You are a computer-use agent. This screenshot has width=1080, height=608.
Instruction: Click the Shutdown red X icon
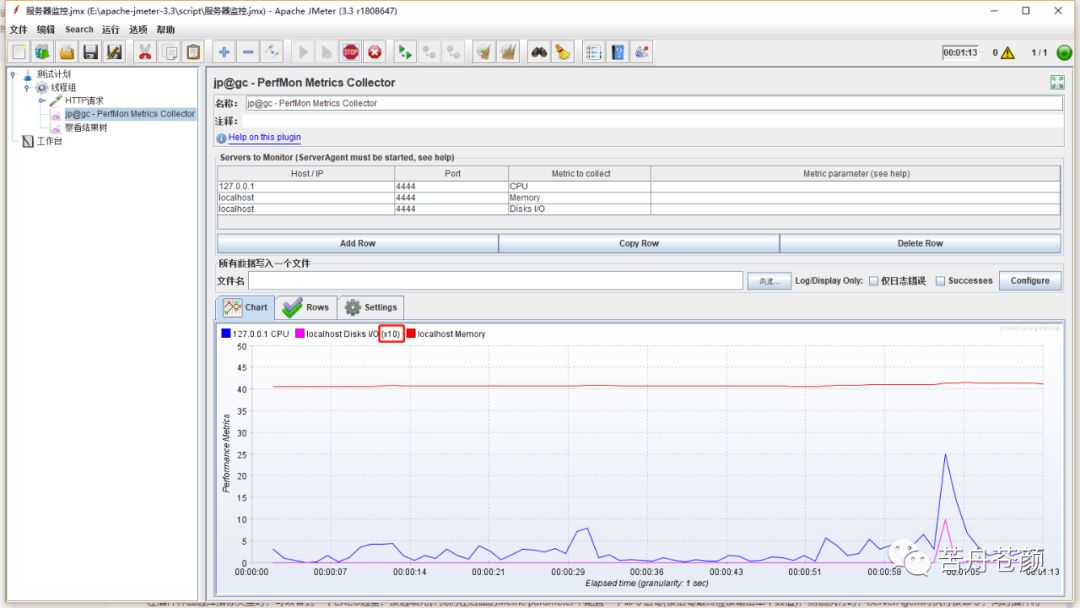[x=375, y=52]
